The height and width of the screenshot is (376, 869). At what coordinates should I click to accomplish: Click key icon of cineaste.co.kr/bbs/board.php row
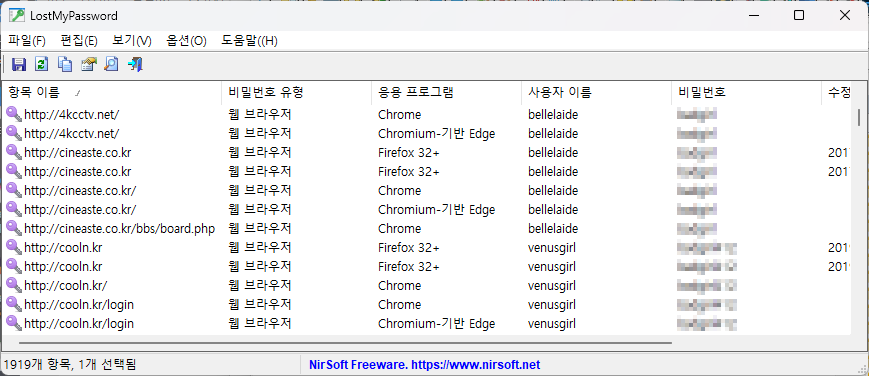[14, 228]
